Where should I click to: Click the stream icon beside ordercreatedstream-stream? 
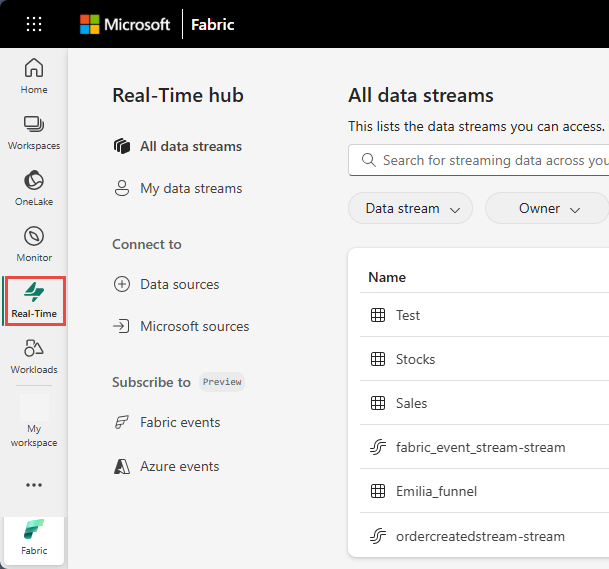click(x=378, y=536)
